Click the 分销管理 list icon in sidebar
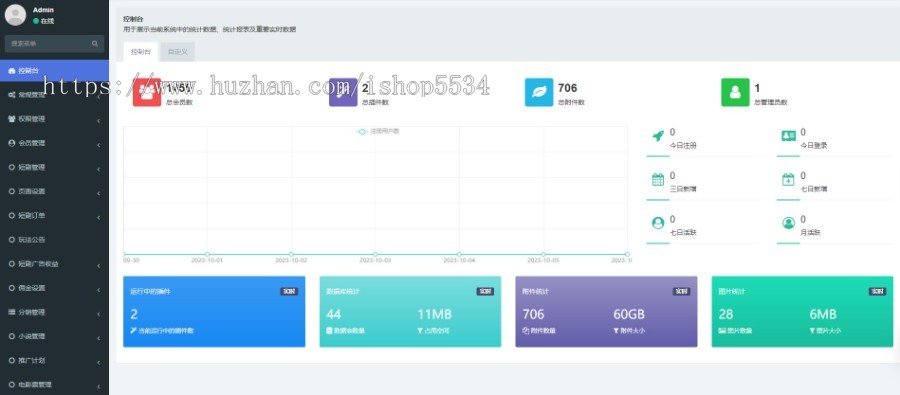This screenshot has width=900, height=395. point(12,312)
